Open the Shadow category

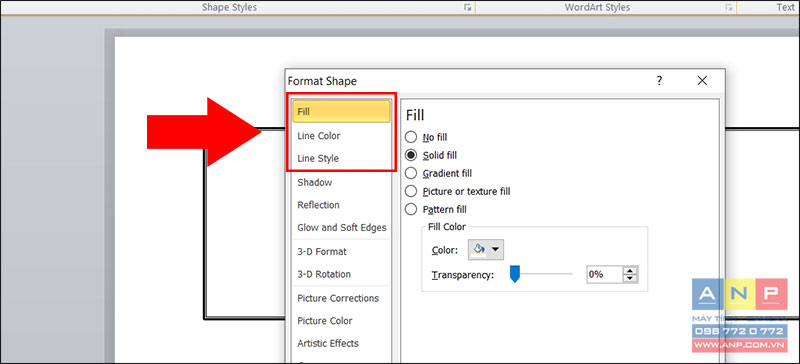coord(341,182)
